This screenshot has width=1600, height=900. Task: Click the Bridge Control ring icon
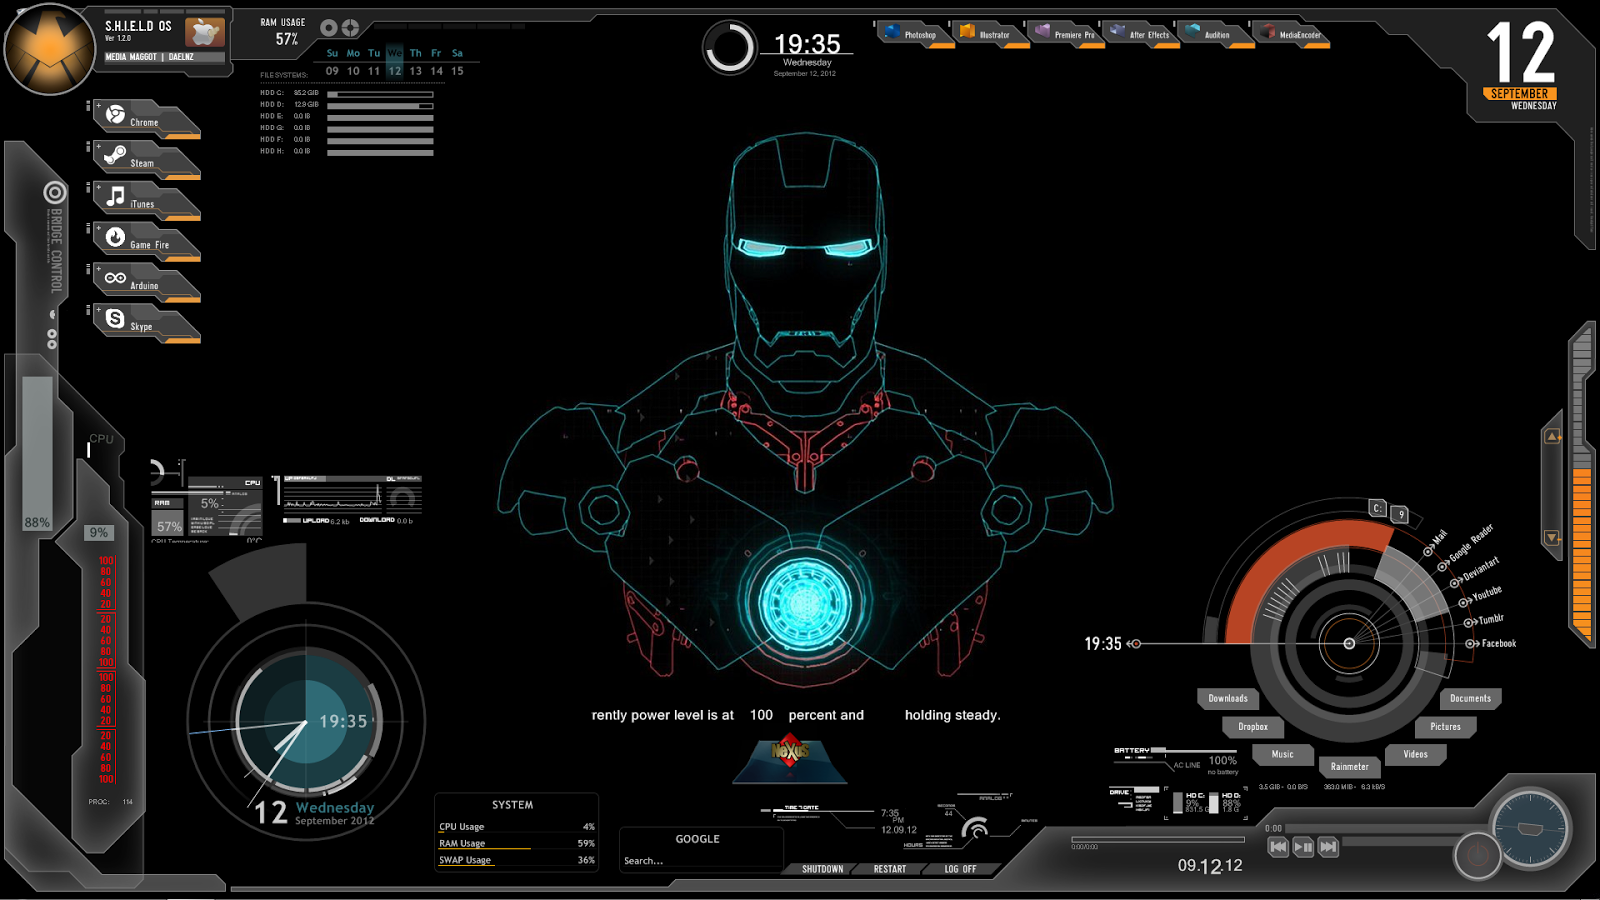click(55, 192)
